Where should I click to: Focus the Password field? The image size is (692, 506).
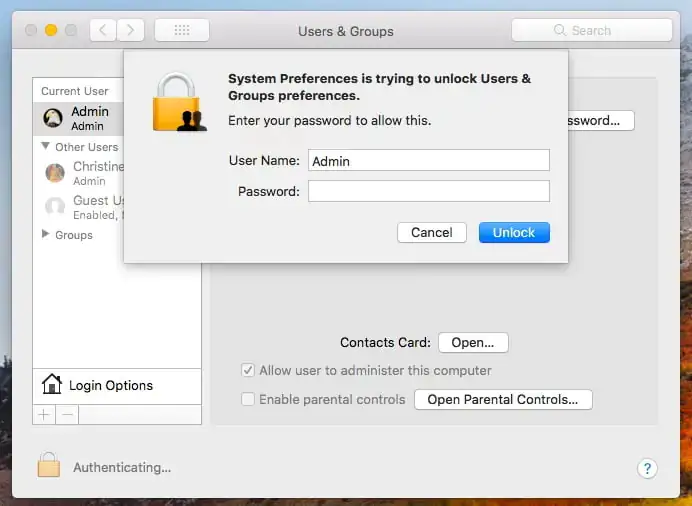point(429,191)
